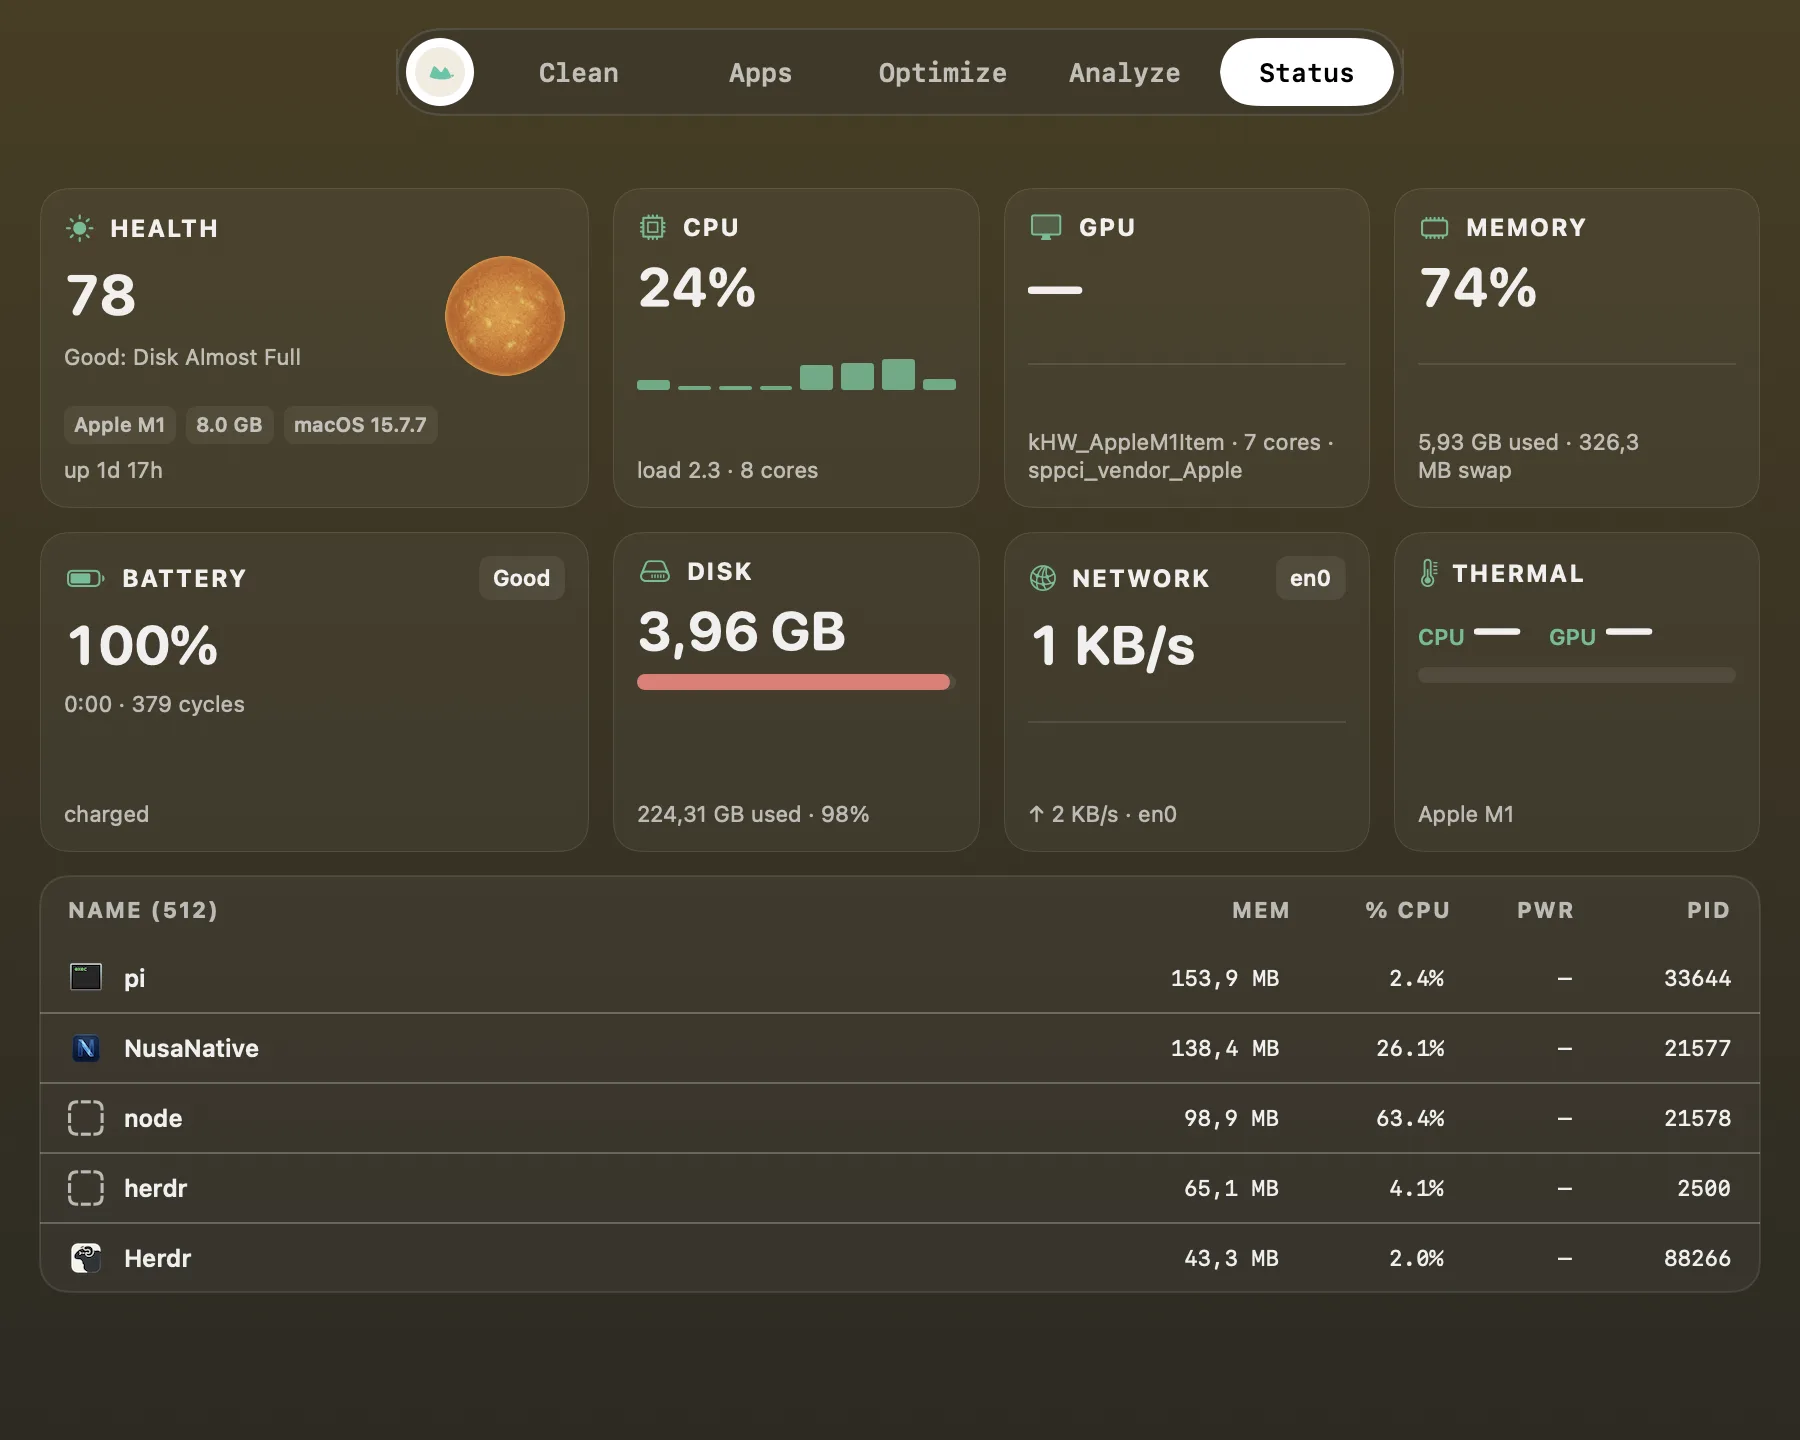Viewport: 1800px width, 1440px height.
Task: Click the app logo icon in navigation bar
Action: 440,72
